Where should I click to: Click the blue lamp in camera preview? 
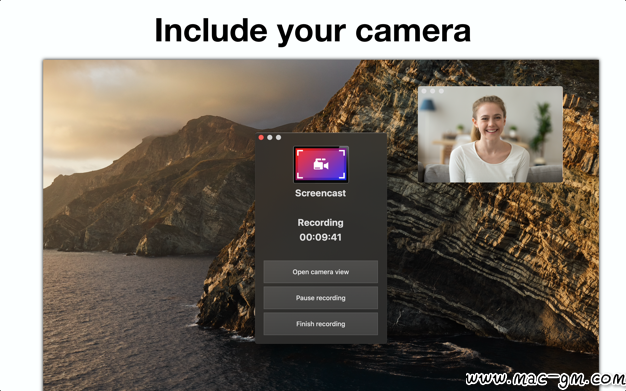(x=428, y=105)
